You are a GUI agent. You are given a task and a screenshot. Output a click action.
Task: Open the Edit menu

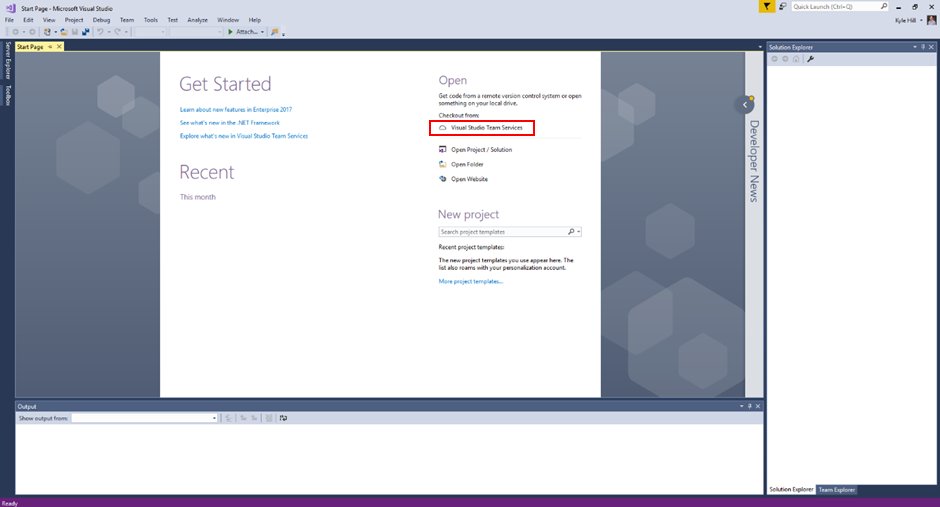[x=28, y=20]
